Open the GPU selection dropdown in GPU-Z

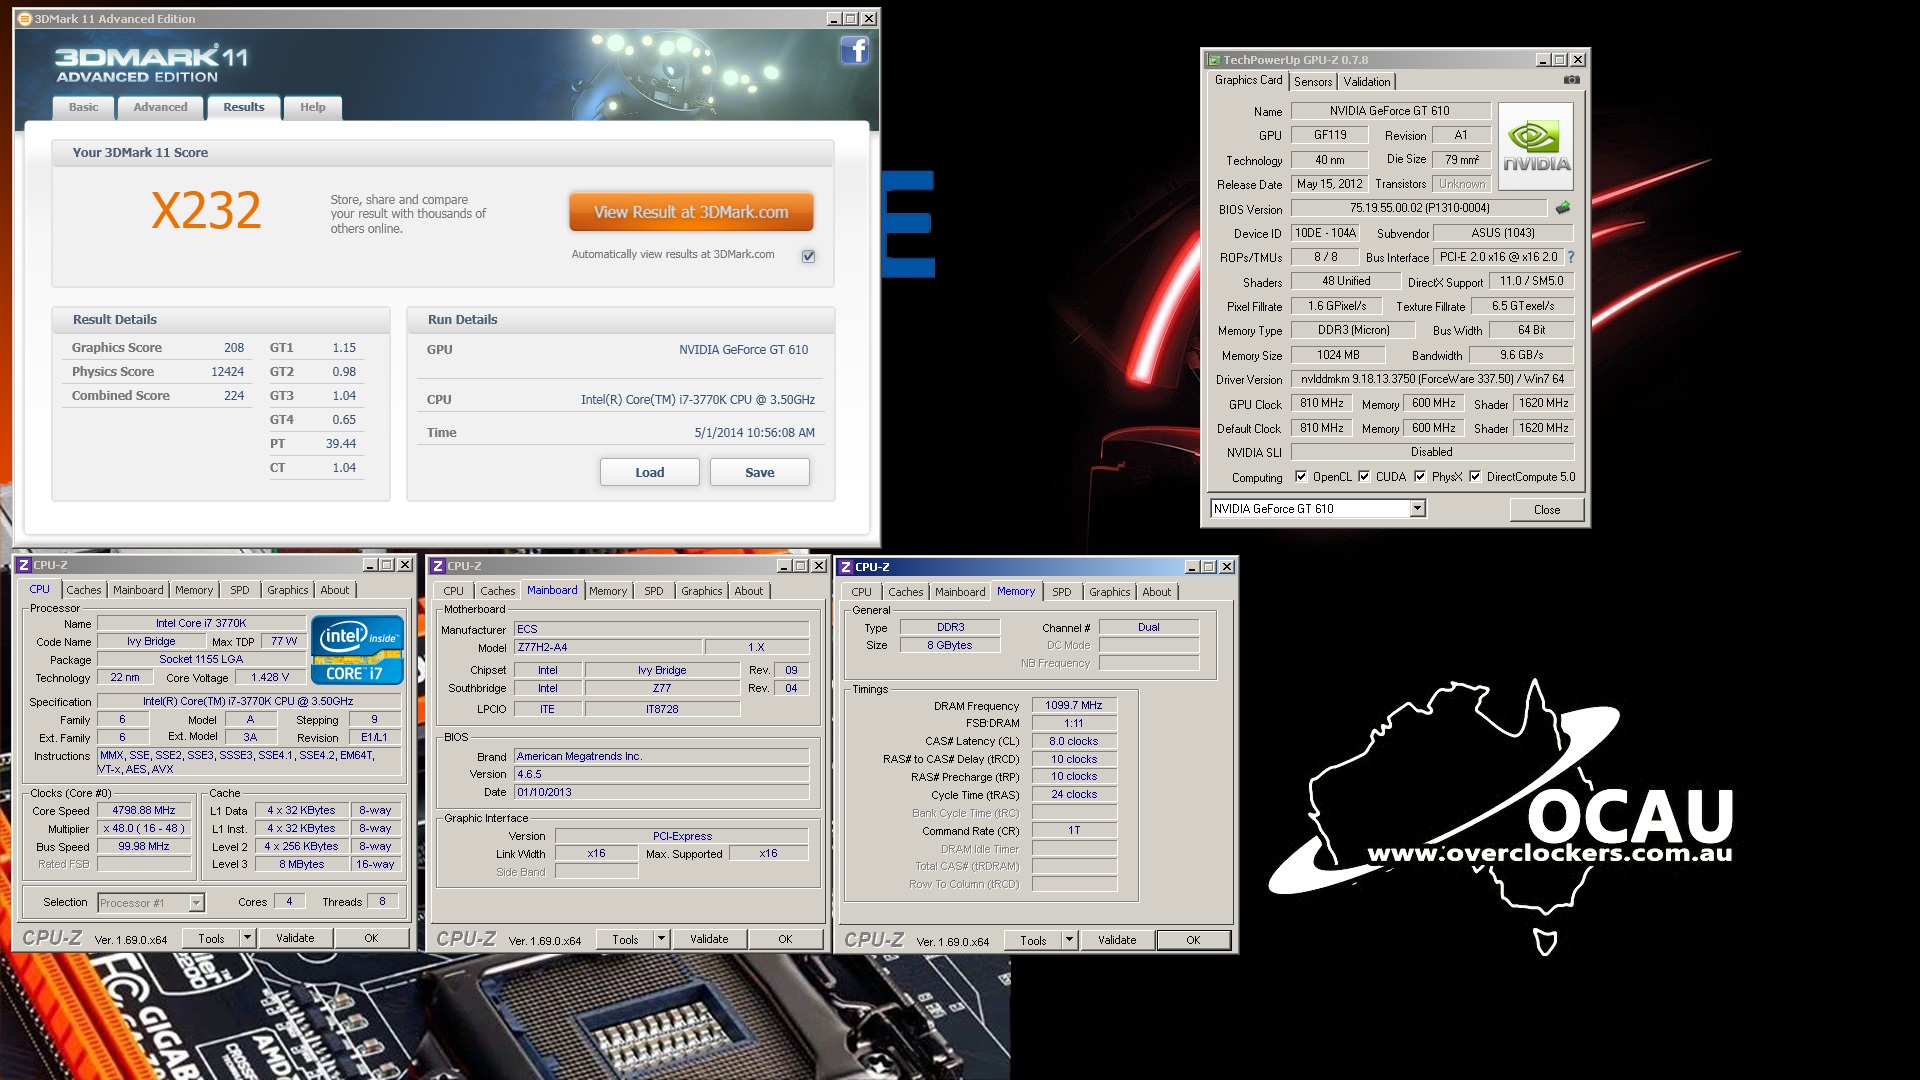coord(1417,509)
